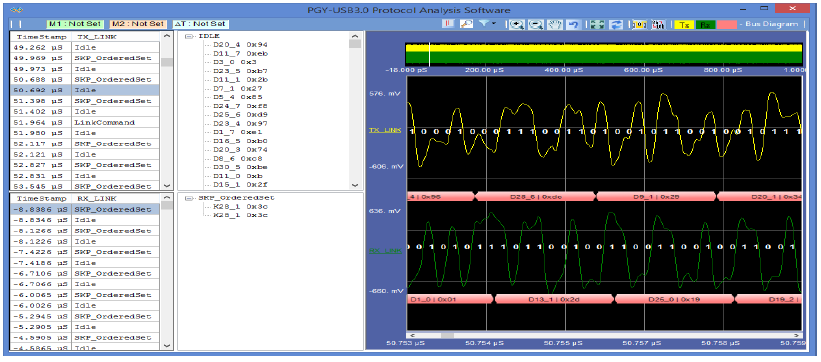This screenshot has height=362, width=821.
Task: Click RX table scrollbar down arrow
Action: (167, 345)
